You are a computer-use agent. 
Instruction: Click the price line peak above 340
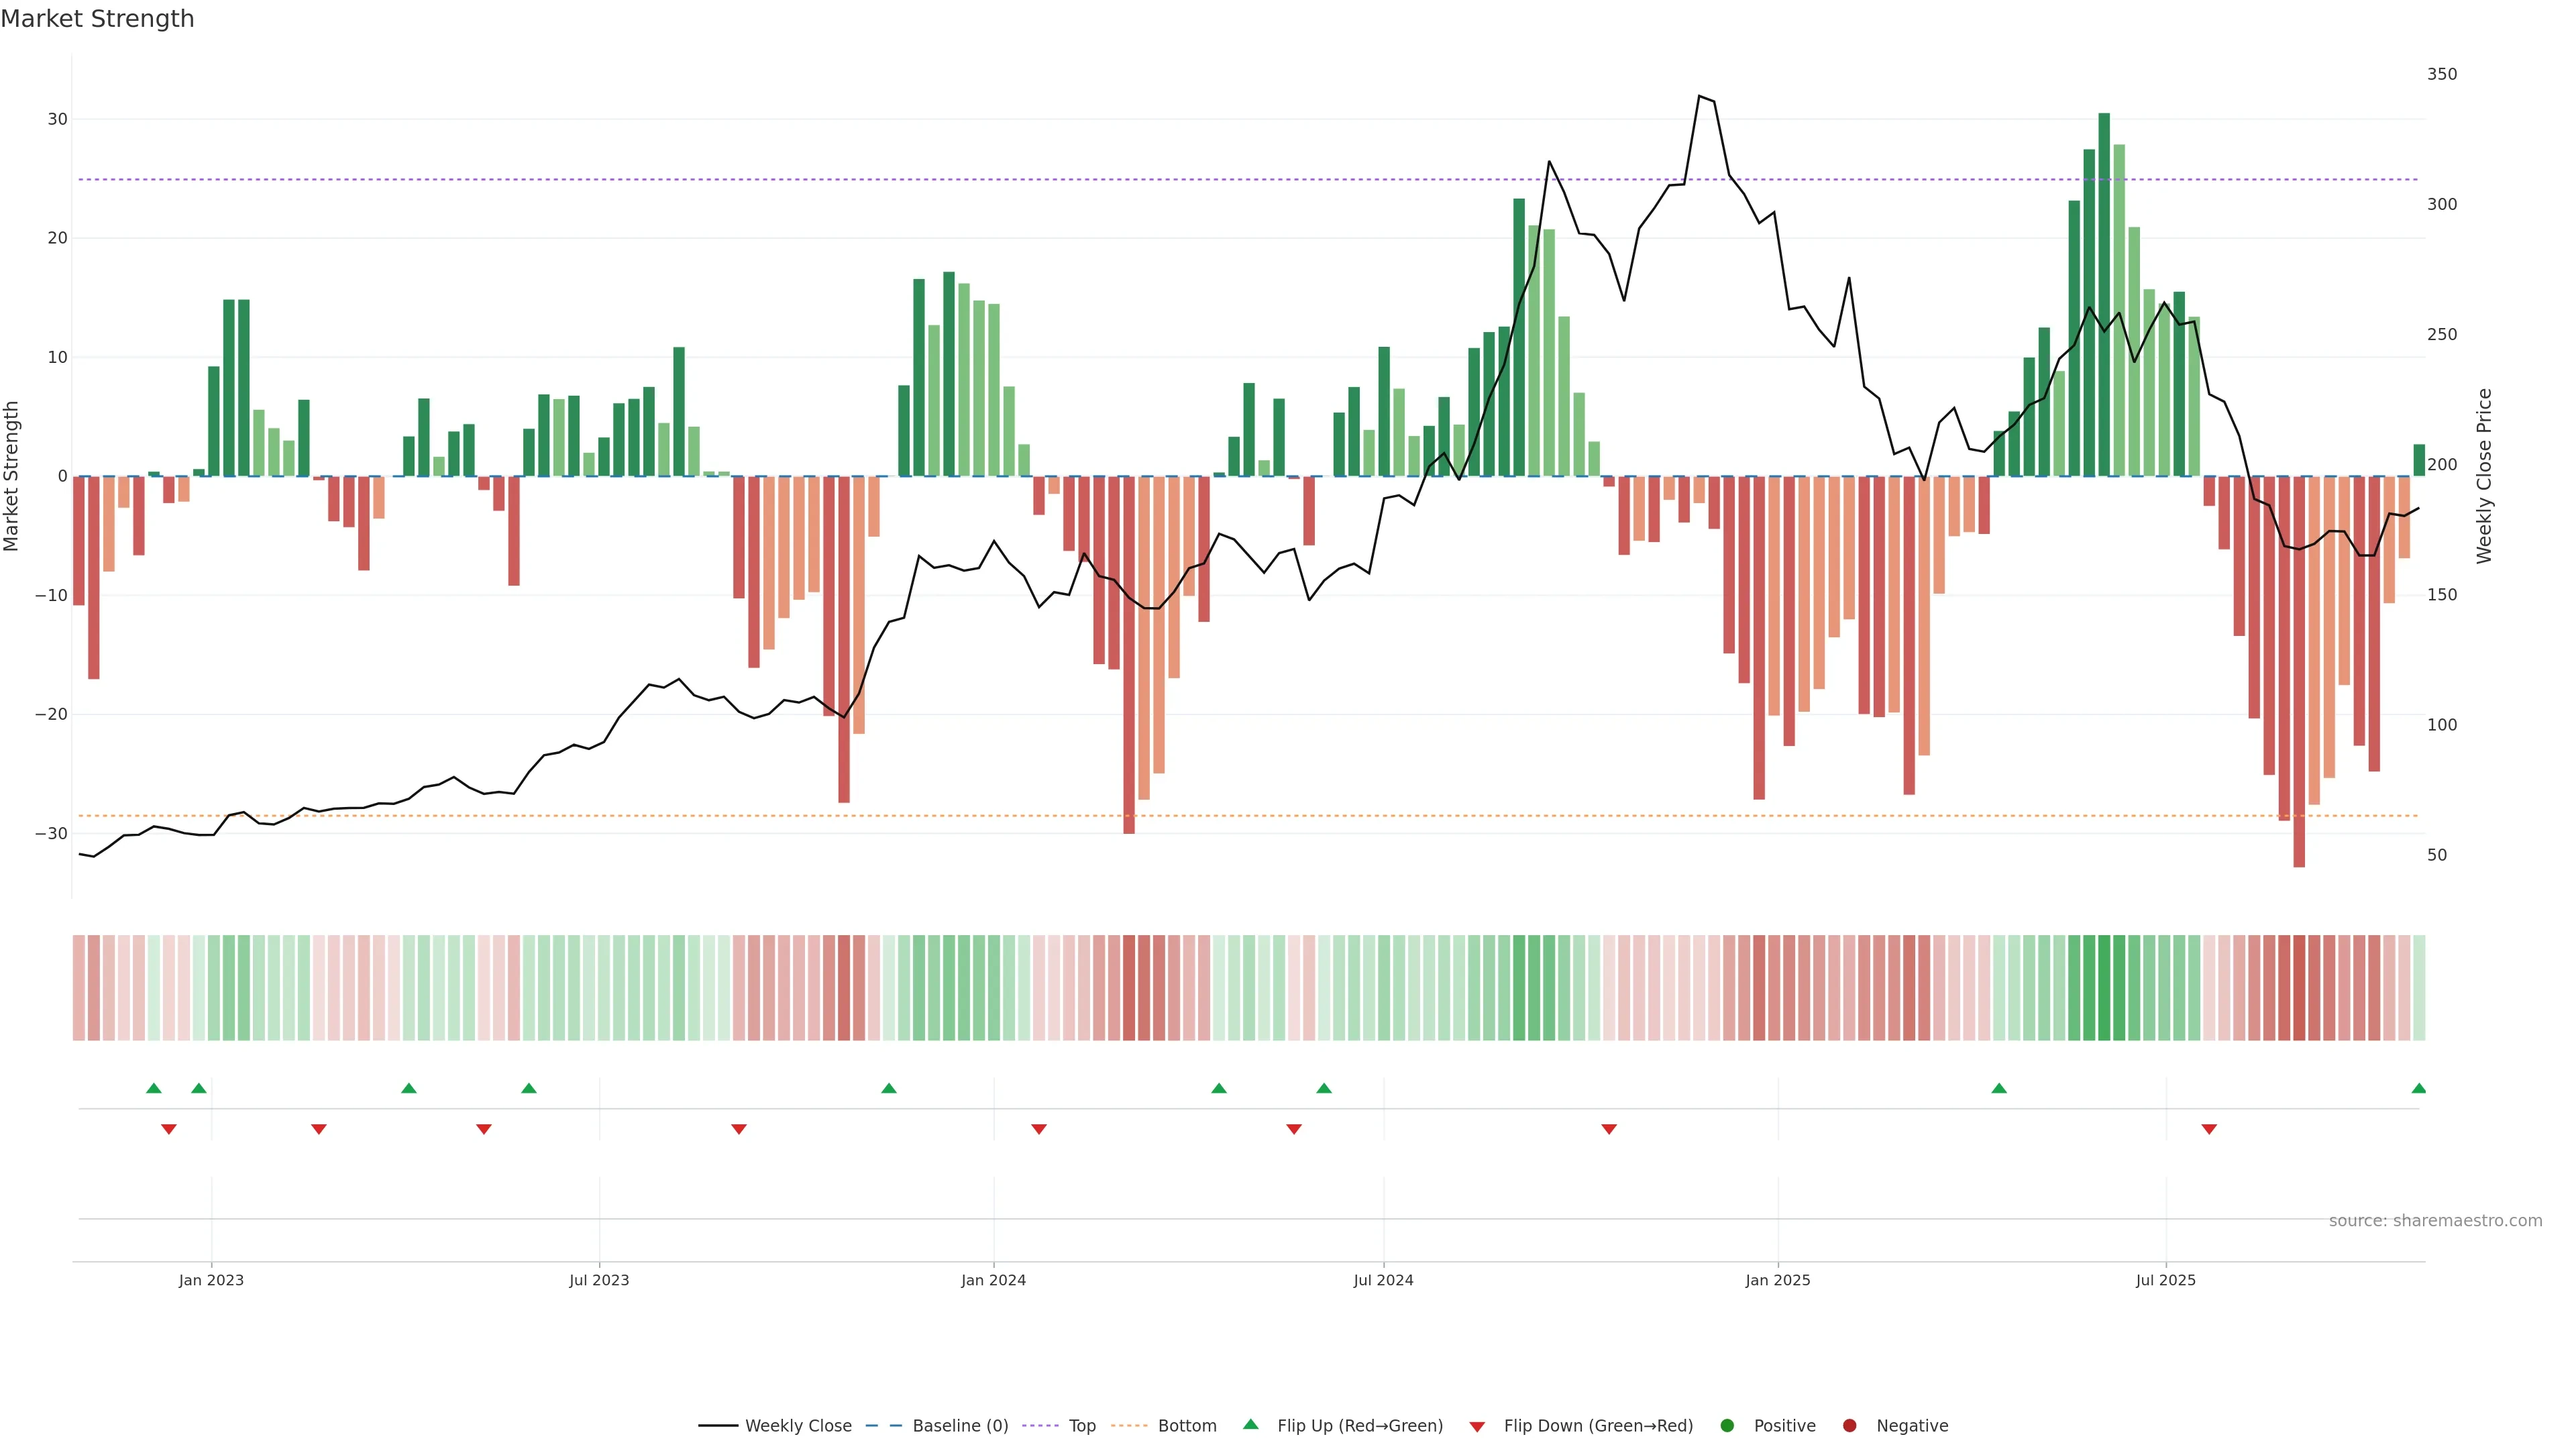click(x=1699, y=96)
